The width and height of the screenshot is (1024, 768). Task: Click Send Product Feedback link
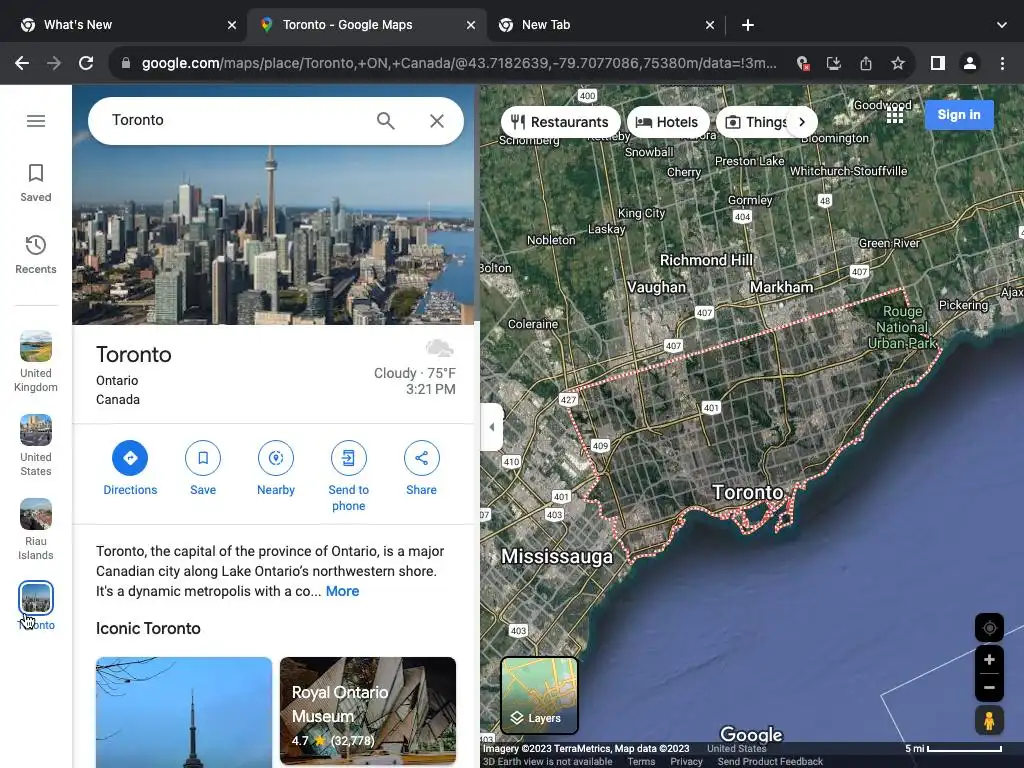(x=770, y=761)
